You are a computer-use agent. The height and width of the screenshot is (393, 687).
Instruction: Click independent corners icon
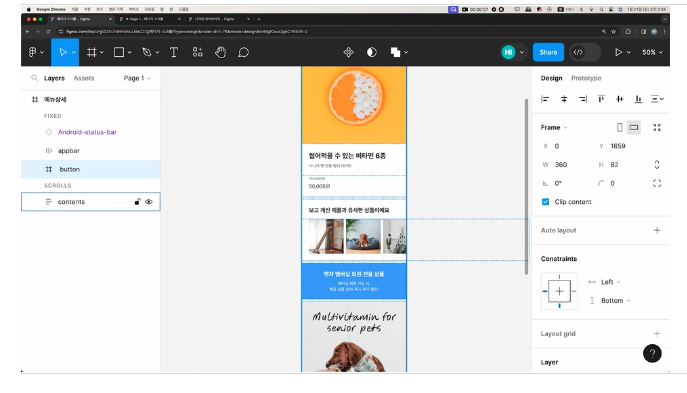(657, 183)
